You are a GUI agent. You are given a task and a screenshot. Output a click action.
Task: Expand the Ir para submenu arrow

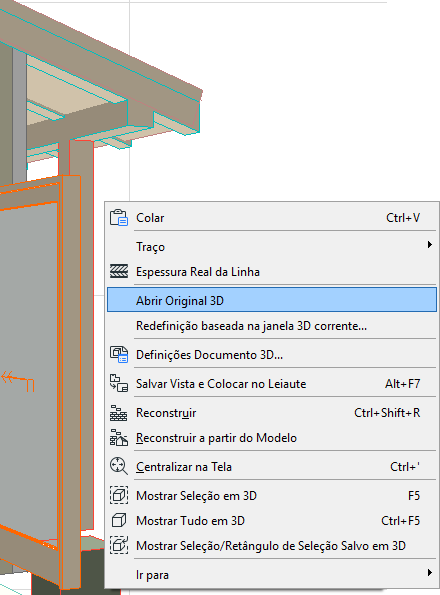429,572
